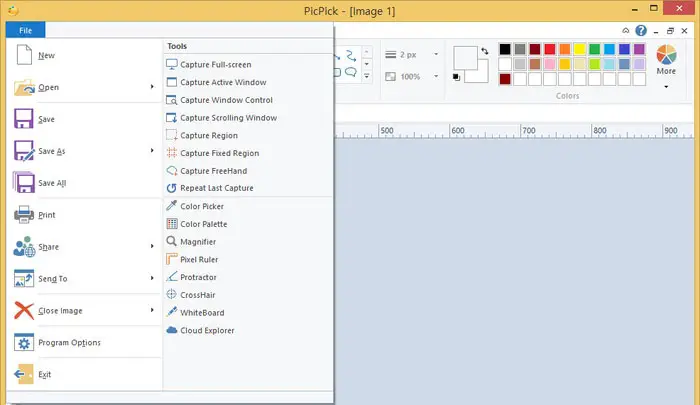Screen dimensions: 700x405
Task: Choose Save All
Action: pyautogui.click(x=85, y=183)
